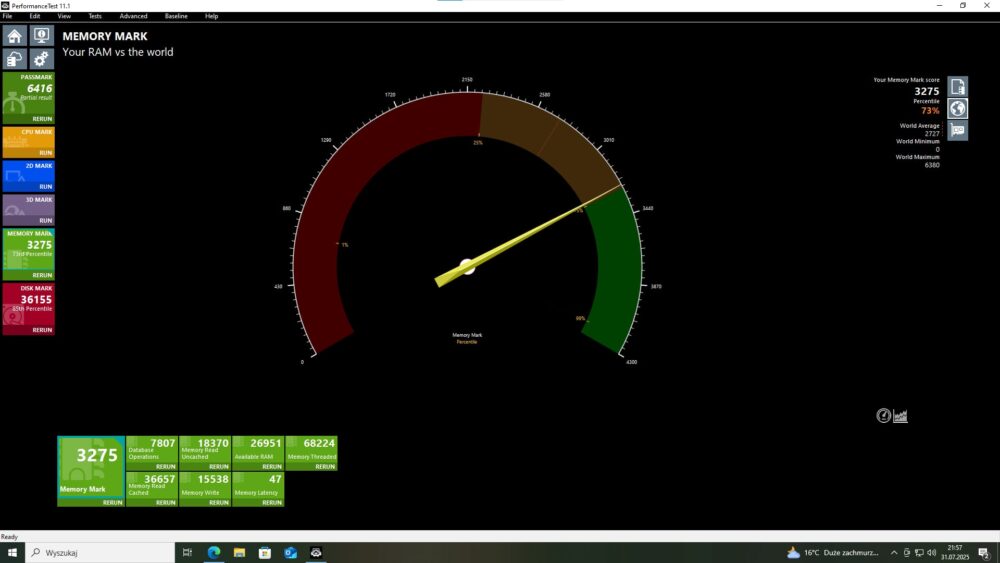The width and height of the screenshot is (1000, 563).
Task: Open Microsoft Edge from taskbar
Action: [214, 552]
